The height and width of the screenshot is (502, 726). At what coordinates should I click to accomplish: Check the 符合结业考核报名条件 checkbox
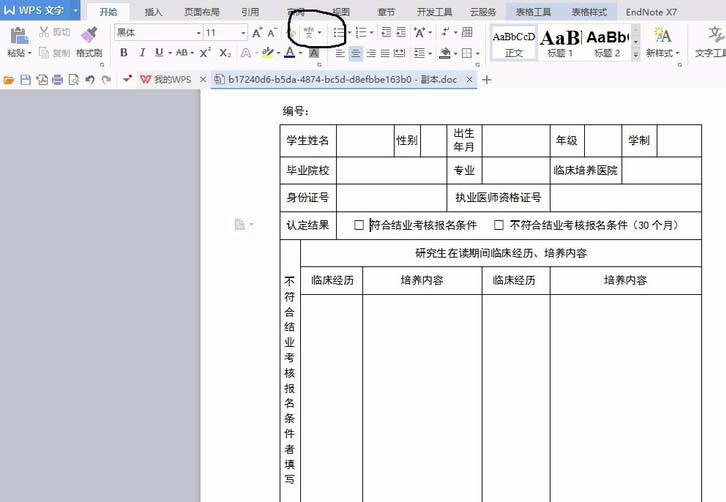pyautogui.click(x=359, y=225)
